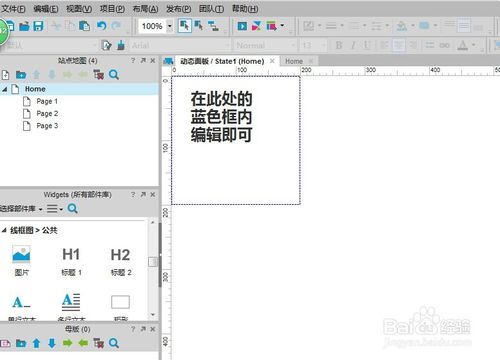Image resolution: width=500 pixels, height=360 pixels.
Task: Click the style format painter icon
Action: coord(106,45)
